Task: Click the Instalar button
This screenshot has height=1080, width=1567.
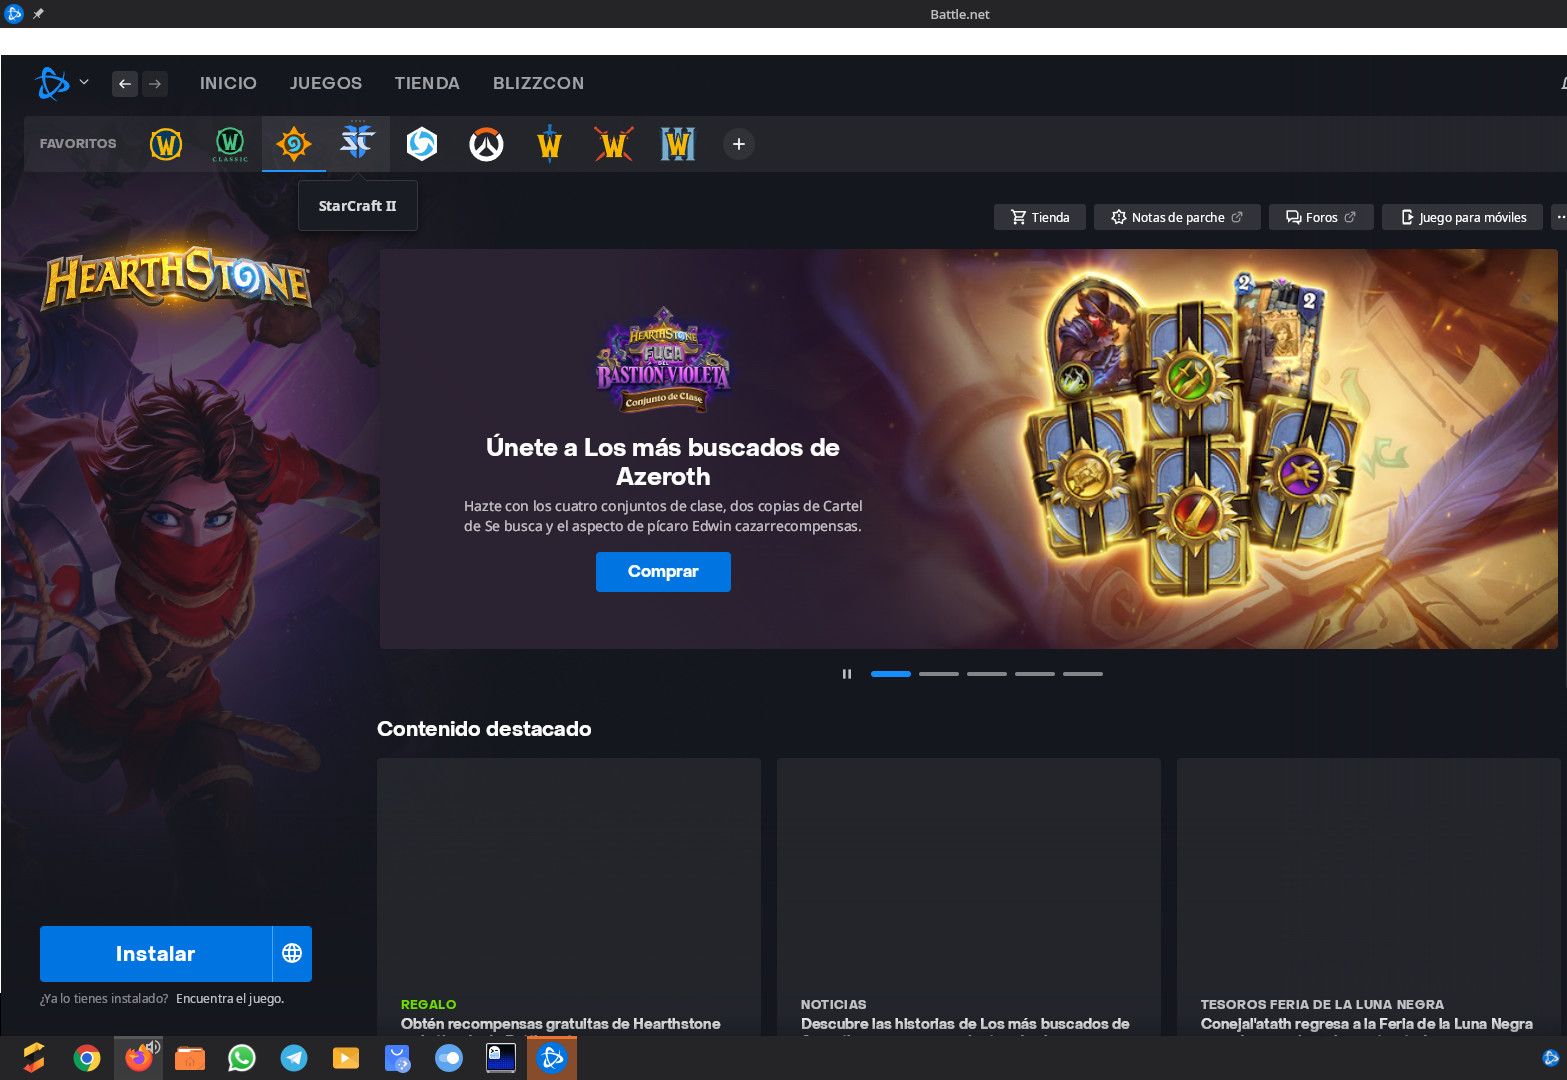Action: pyautogui.click(x=156, y=953)
